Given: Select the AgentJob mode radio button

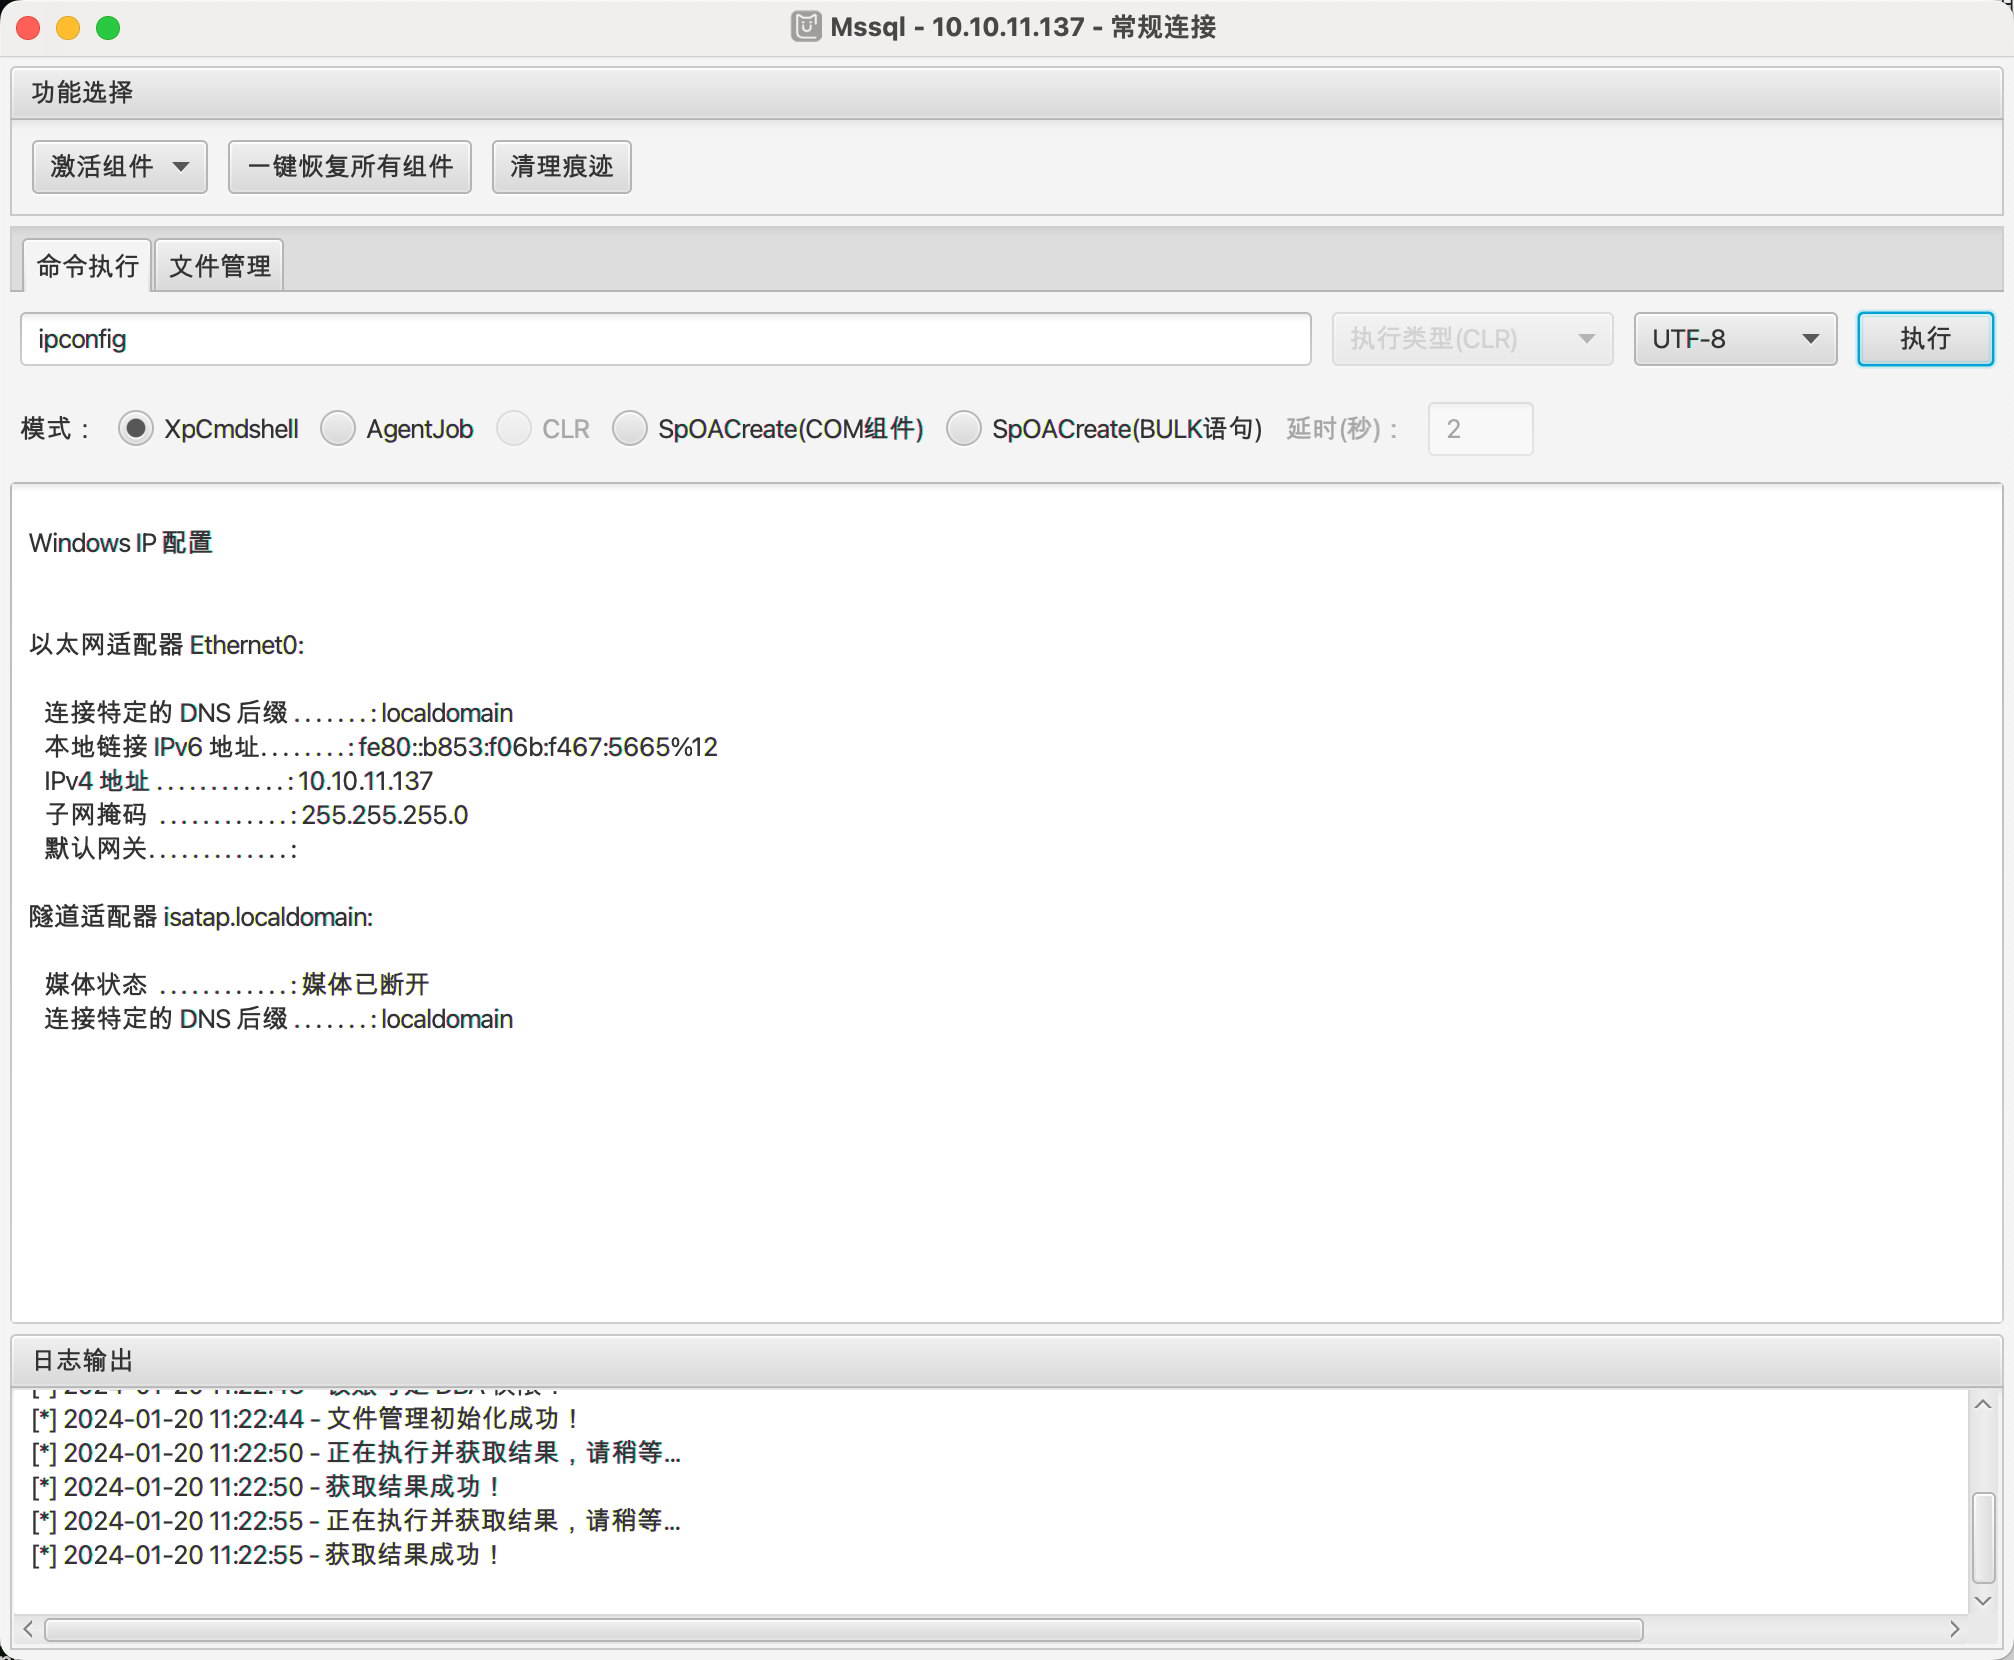Looking at the screenshot, I should pos(338,429).
